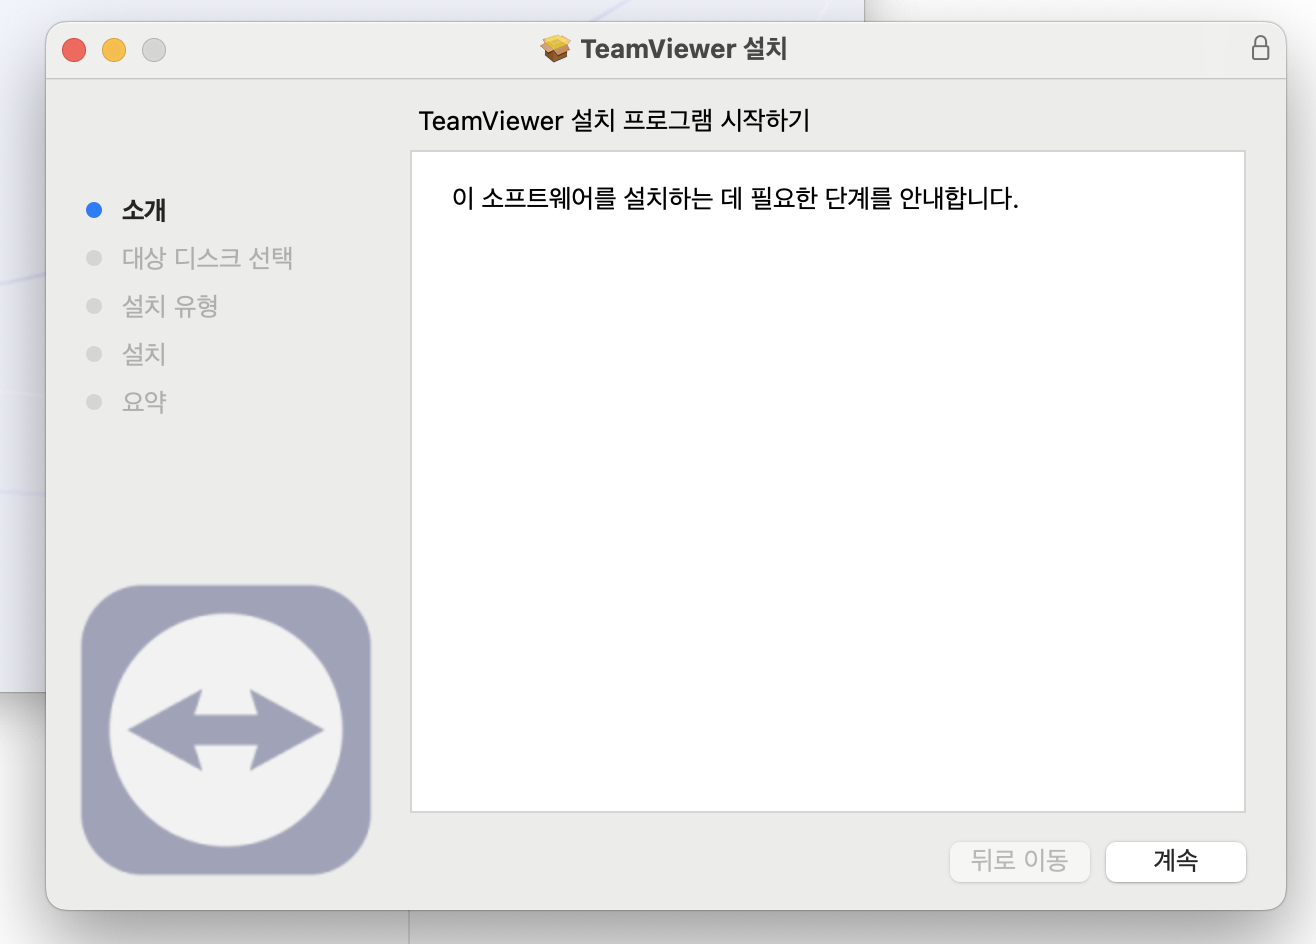Click the 계속 button to continue
Image resolution: width=1316 pixels, height=944 pixels.
tap(1175, 861)
